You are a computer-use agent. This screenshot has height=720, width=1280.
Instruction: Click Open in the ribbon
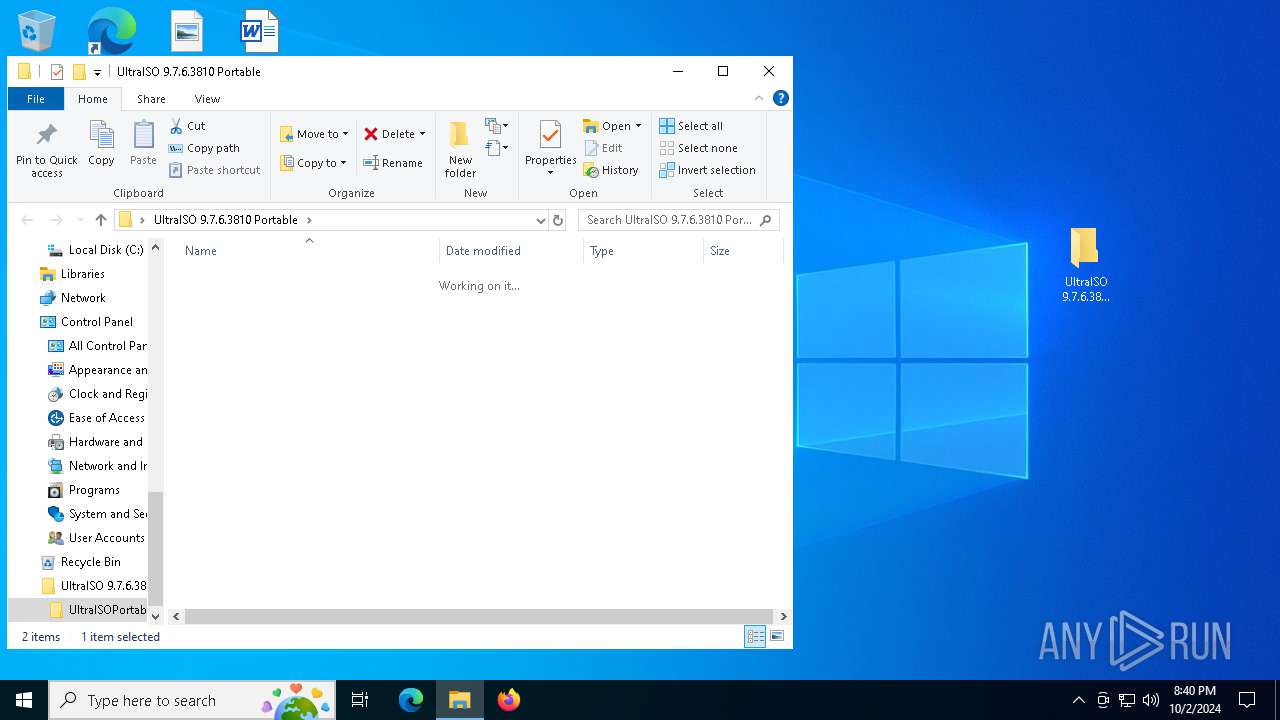coord(607,126)
